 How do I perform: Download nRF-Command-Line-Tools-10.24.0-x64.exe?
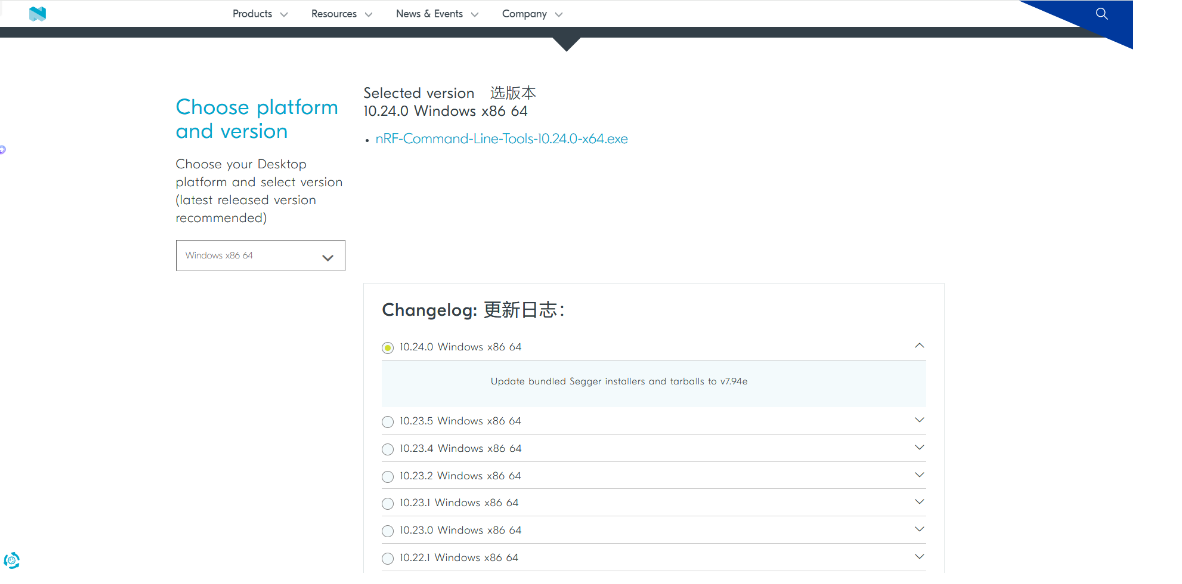click(501, 139)
